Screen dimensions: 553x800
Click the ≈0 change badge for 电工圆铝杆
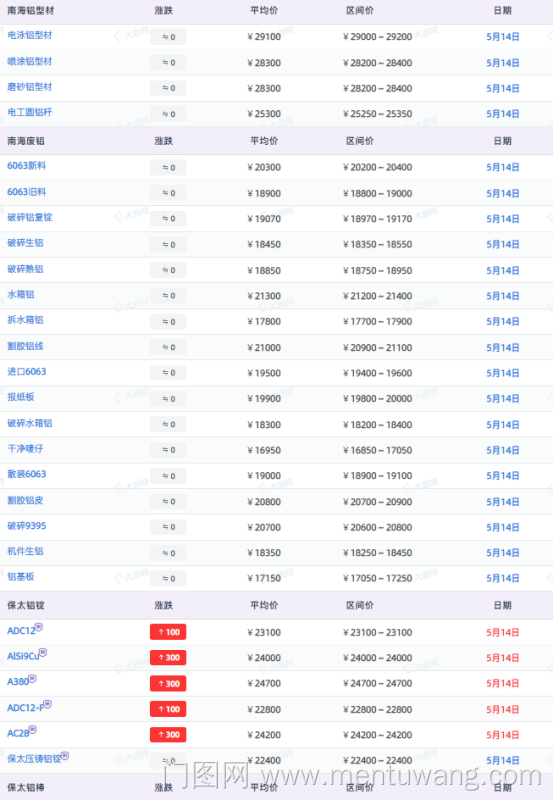(x=168, y=114)
